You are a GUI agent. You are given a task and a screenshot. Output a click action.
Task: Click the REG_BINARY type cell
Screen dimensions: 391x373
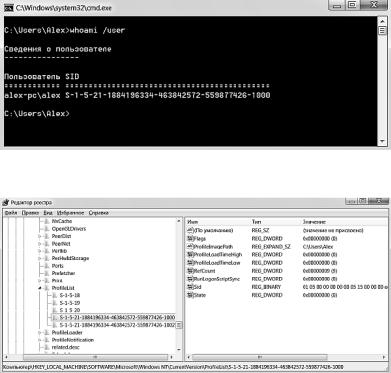[x=266, y=287]
